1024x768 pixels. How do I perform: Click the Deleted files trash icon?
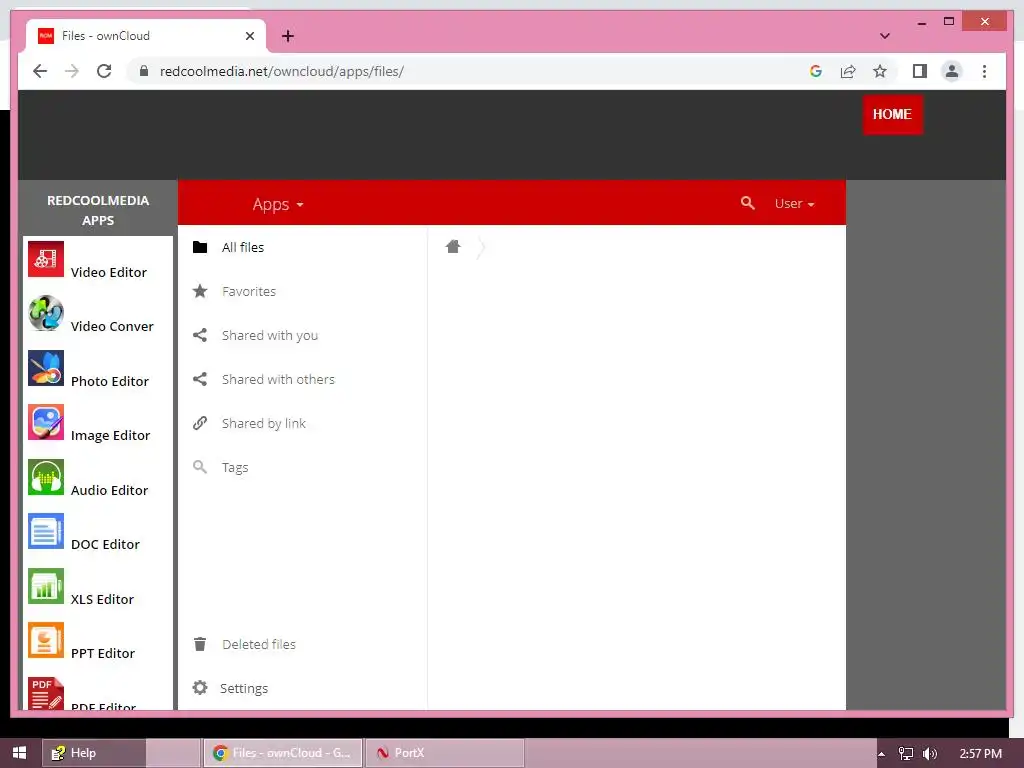click(x=200, y=644)
